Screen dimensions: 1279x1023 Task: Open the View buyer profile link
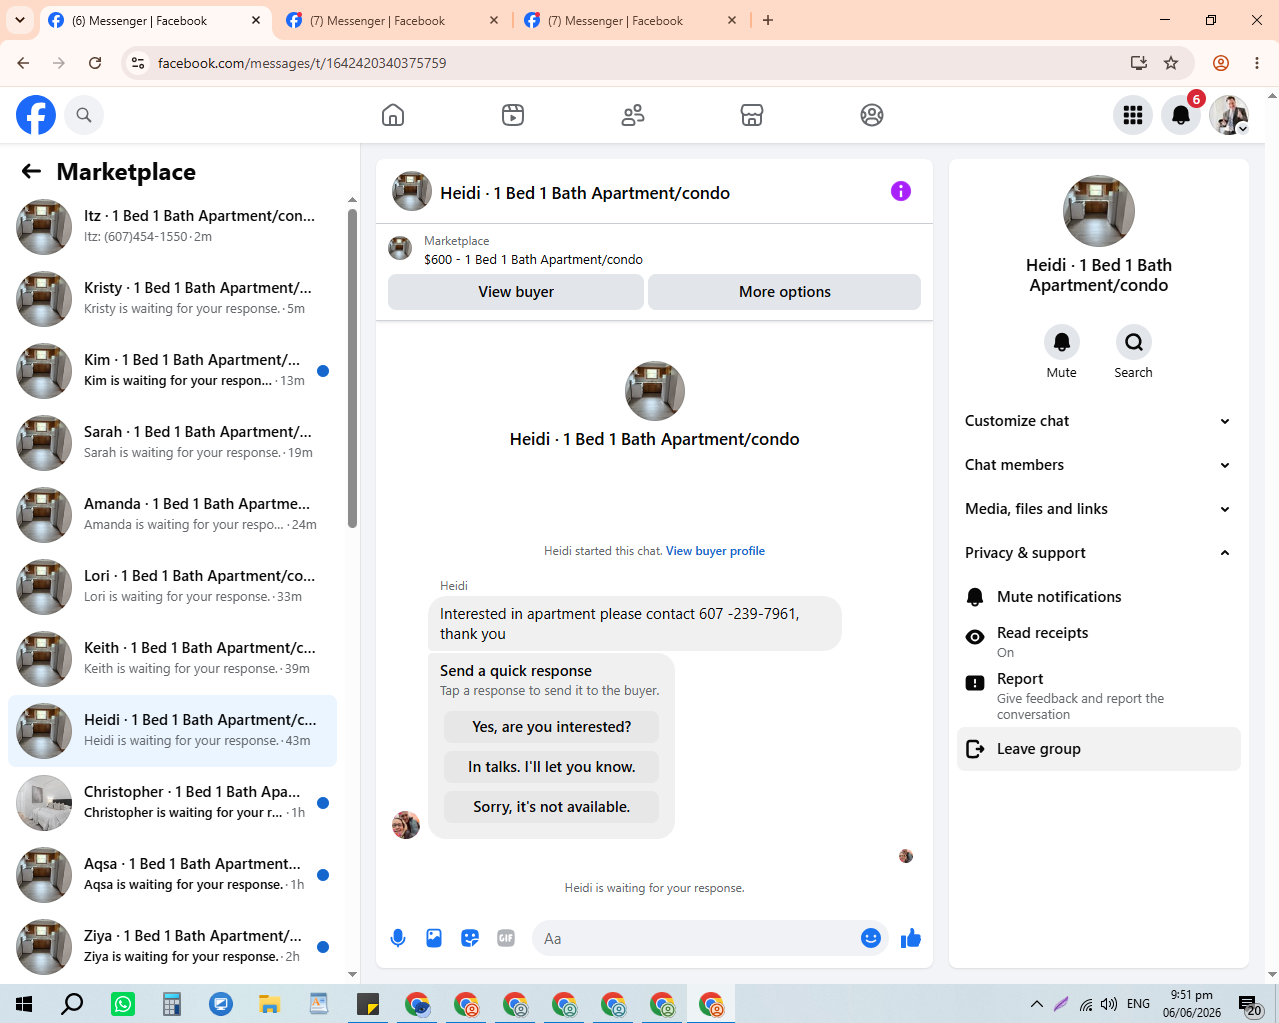715,551
